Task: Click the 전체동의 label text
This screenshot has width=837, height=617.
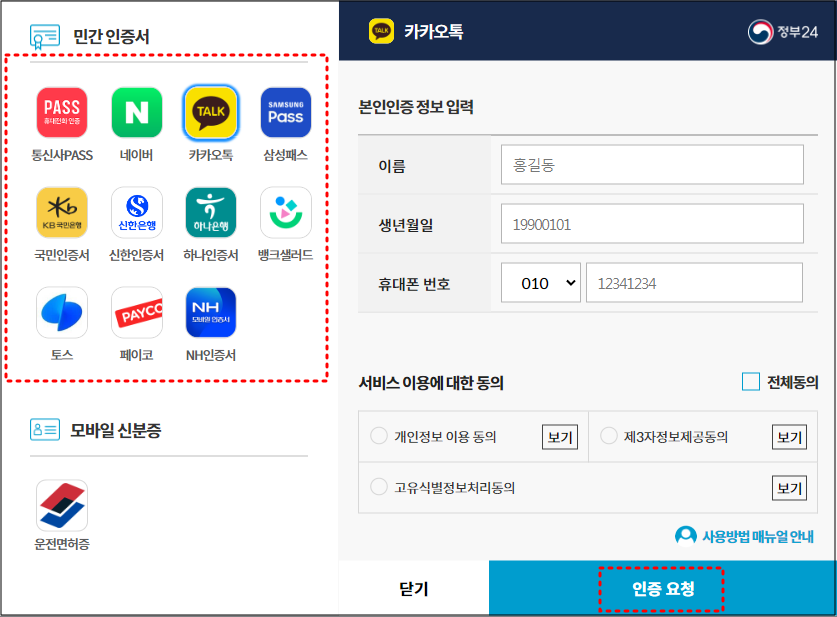Action: pyautogui.click(x=792, y=382)
